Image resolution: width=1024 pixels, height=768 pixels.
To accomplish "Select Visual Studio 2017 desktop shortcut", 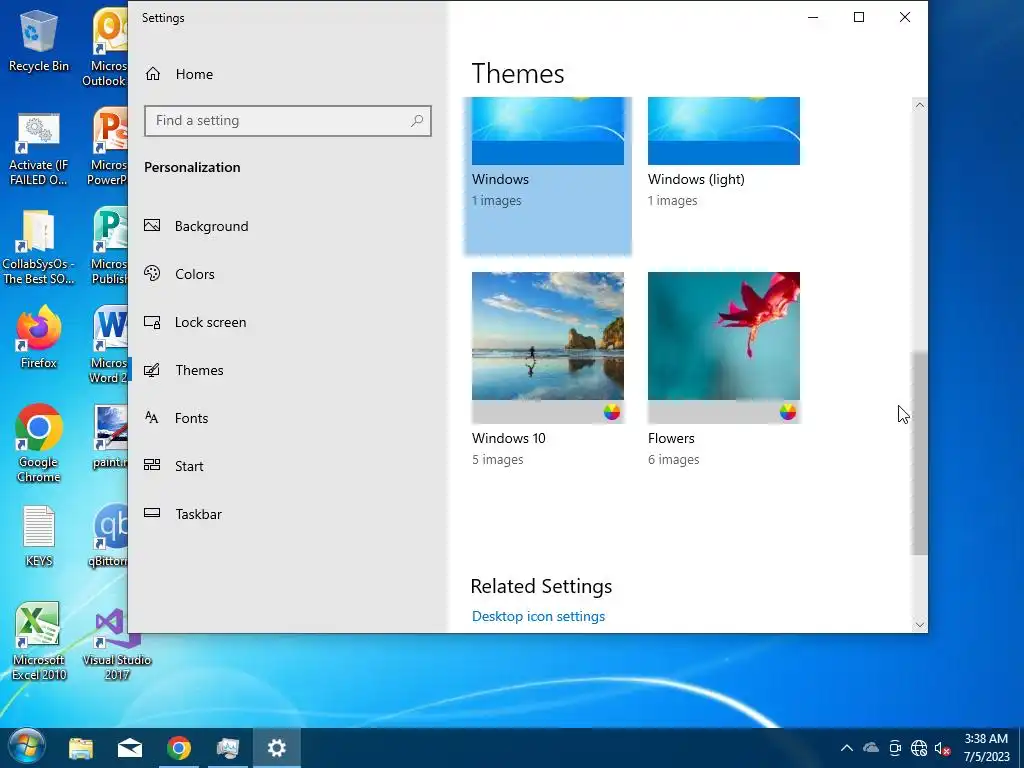I will tap(116, 644).
